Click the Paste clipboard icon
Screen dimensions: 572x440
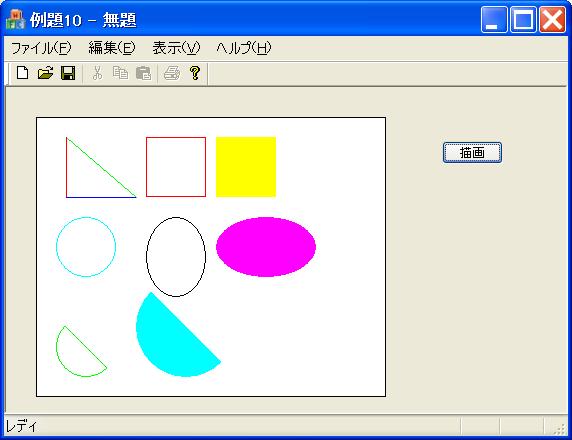point(143,73)
